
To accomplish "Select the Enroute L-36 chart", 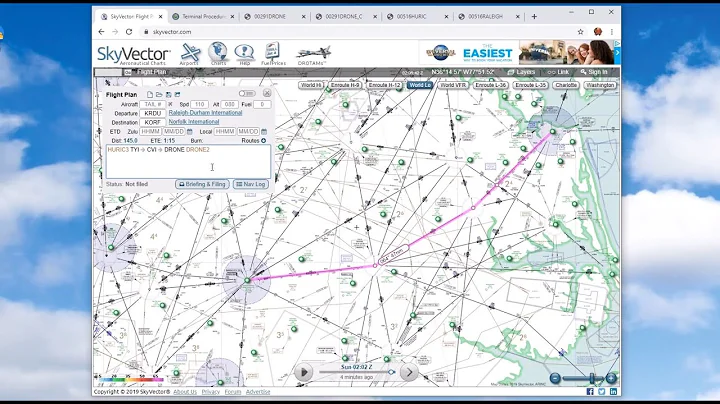I will pos(490,85).
